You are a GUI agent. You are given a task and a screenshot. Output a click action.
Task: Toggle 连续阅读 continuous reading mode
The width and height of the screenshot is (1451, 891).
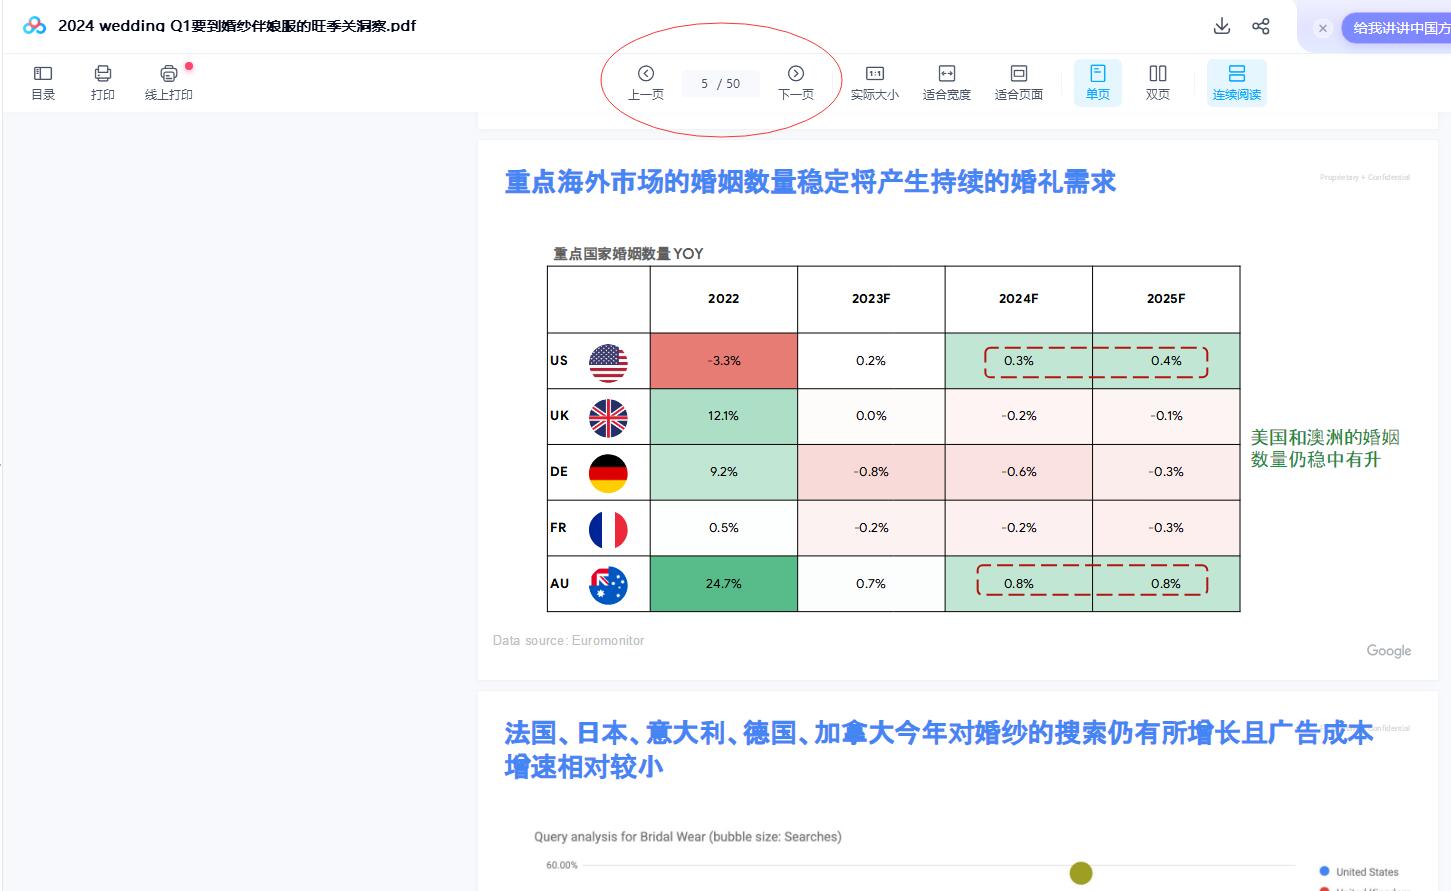coord(1237,82)
